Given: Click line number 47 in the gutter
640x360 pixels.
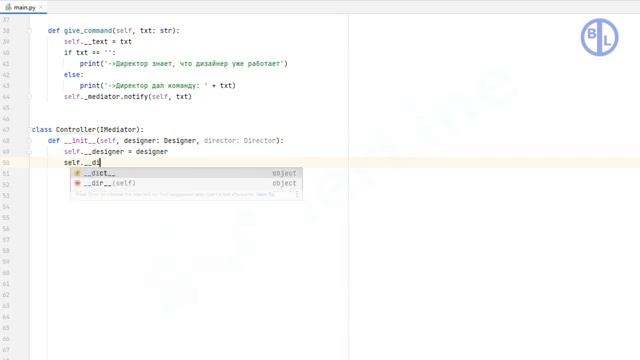Looking at the screenshot, I should (6, 130).
